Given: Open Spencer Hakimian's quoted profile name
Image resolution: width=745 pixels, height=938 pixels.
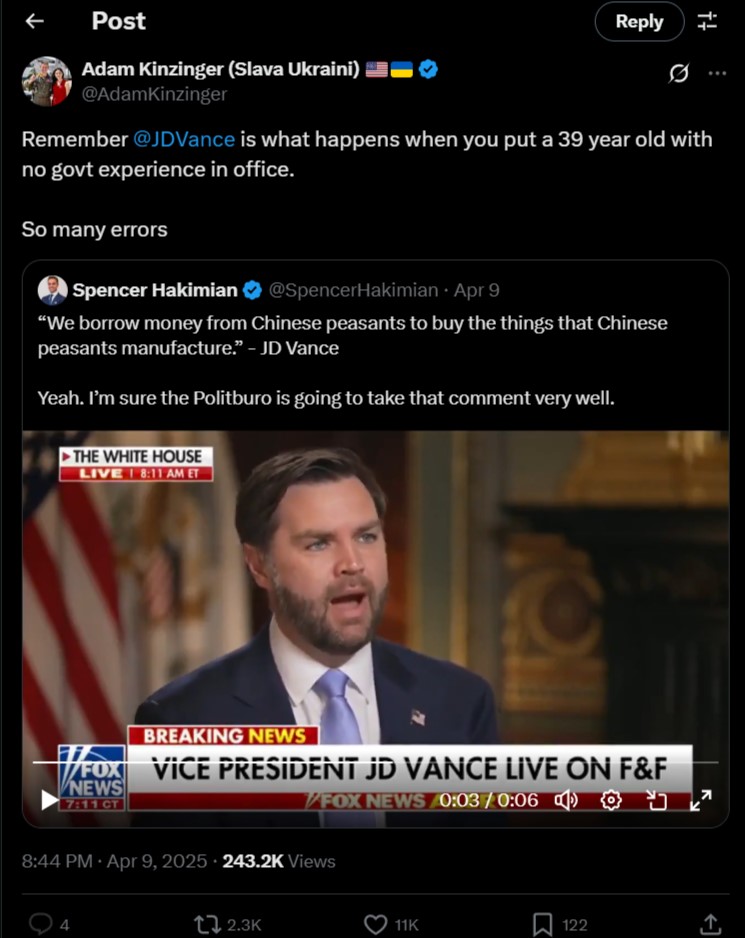Looking at the screenshot, I should tap(155, 290).
